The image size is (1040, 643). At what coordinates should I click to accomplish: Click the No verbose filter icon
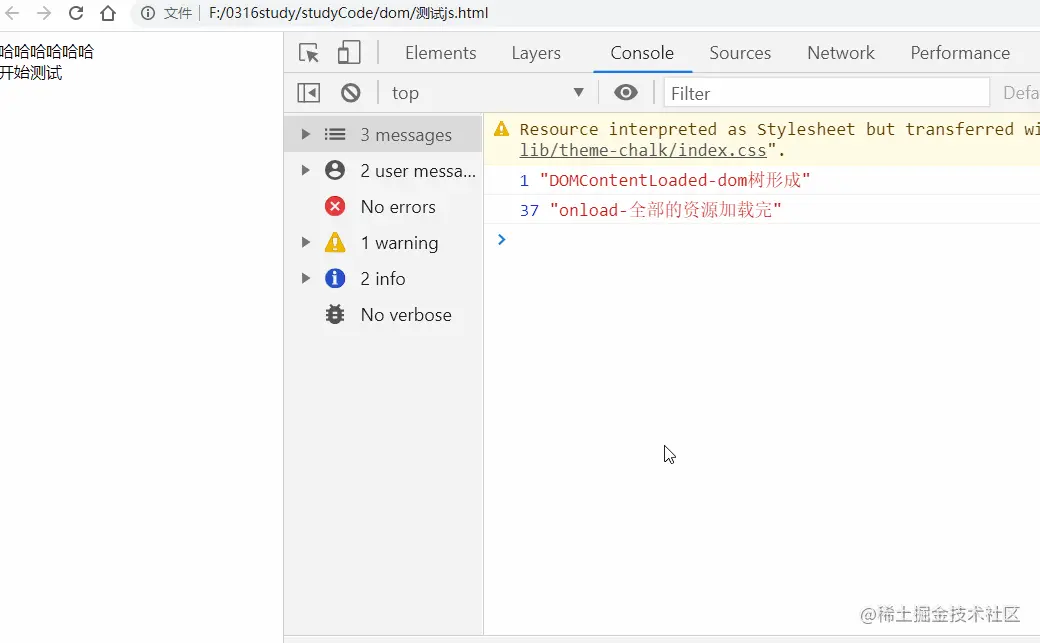(335, 314)
